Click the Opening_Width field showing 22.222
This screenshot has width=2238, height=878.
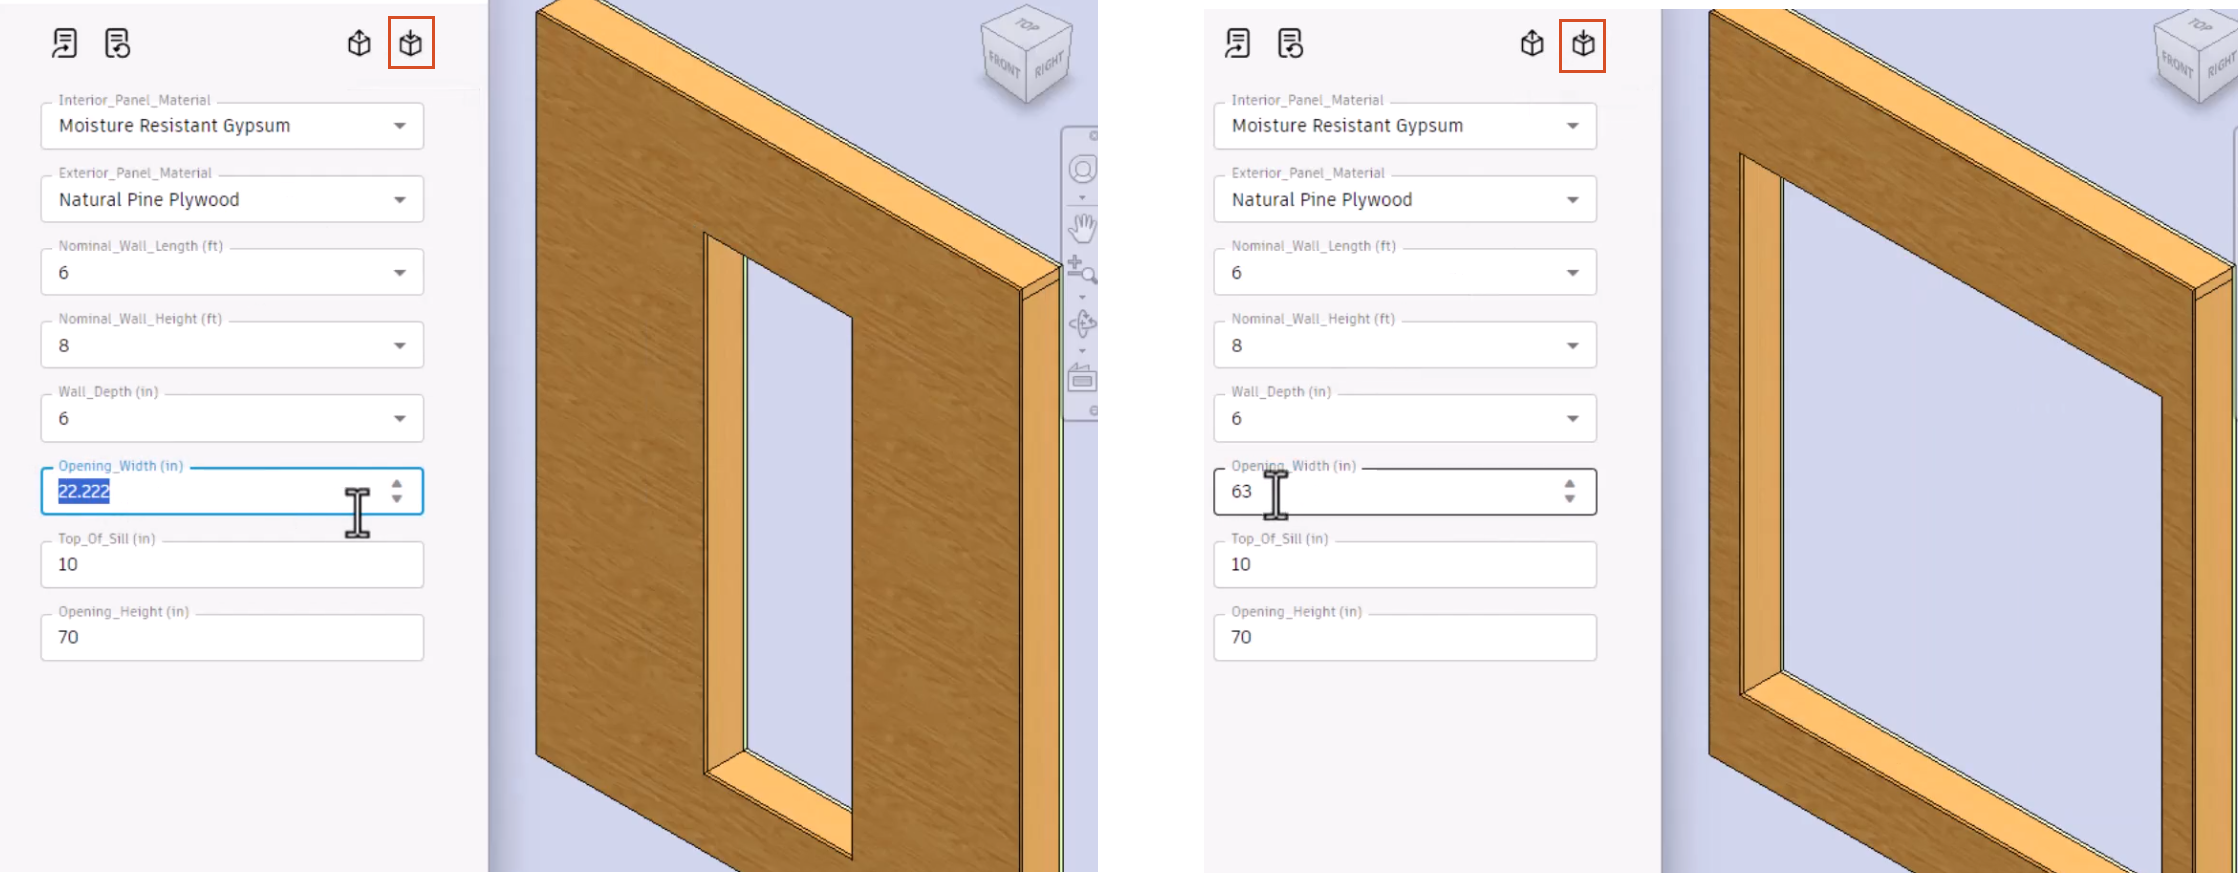coord(232,491)
